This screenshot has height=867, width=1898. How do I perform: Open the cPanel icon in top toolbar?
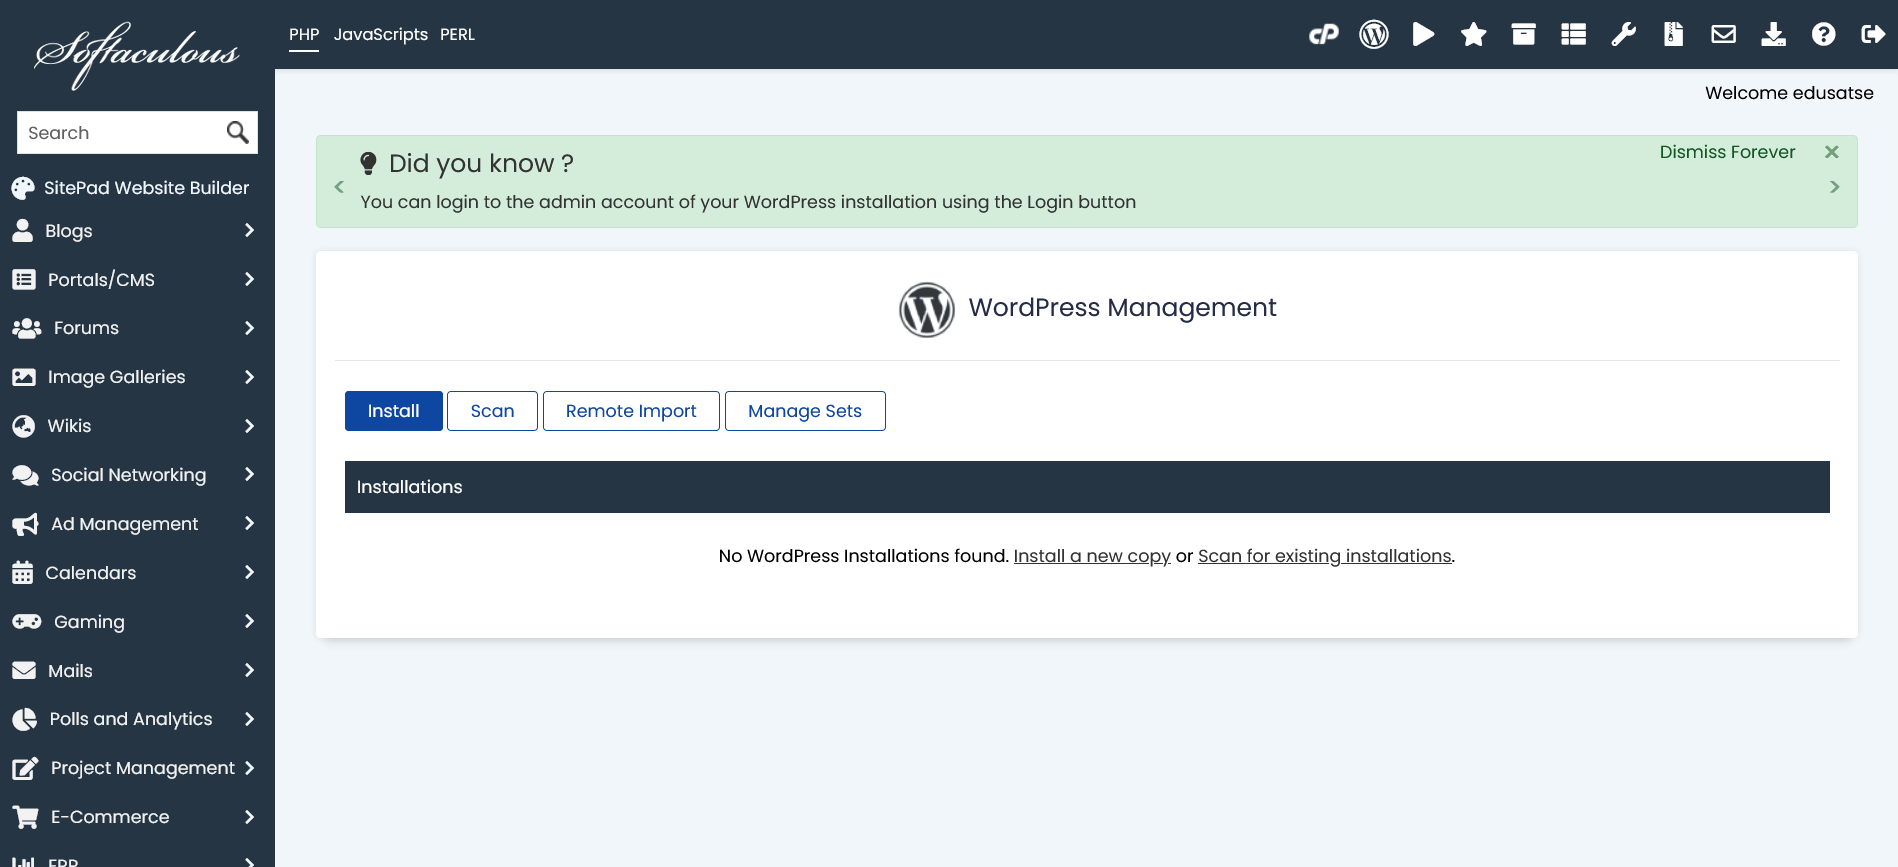[x=1323, y=35]
